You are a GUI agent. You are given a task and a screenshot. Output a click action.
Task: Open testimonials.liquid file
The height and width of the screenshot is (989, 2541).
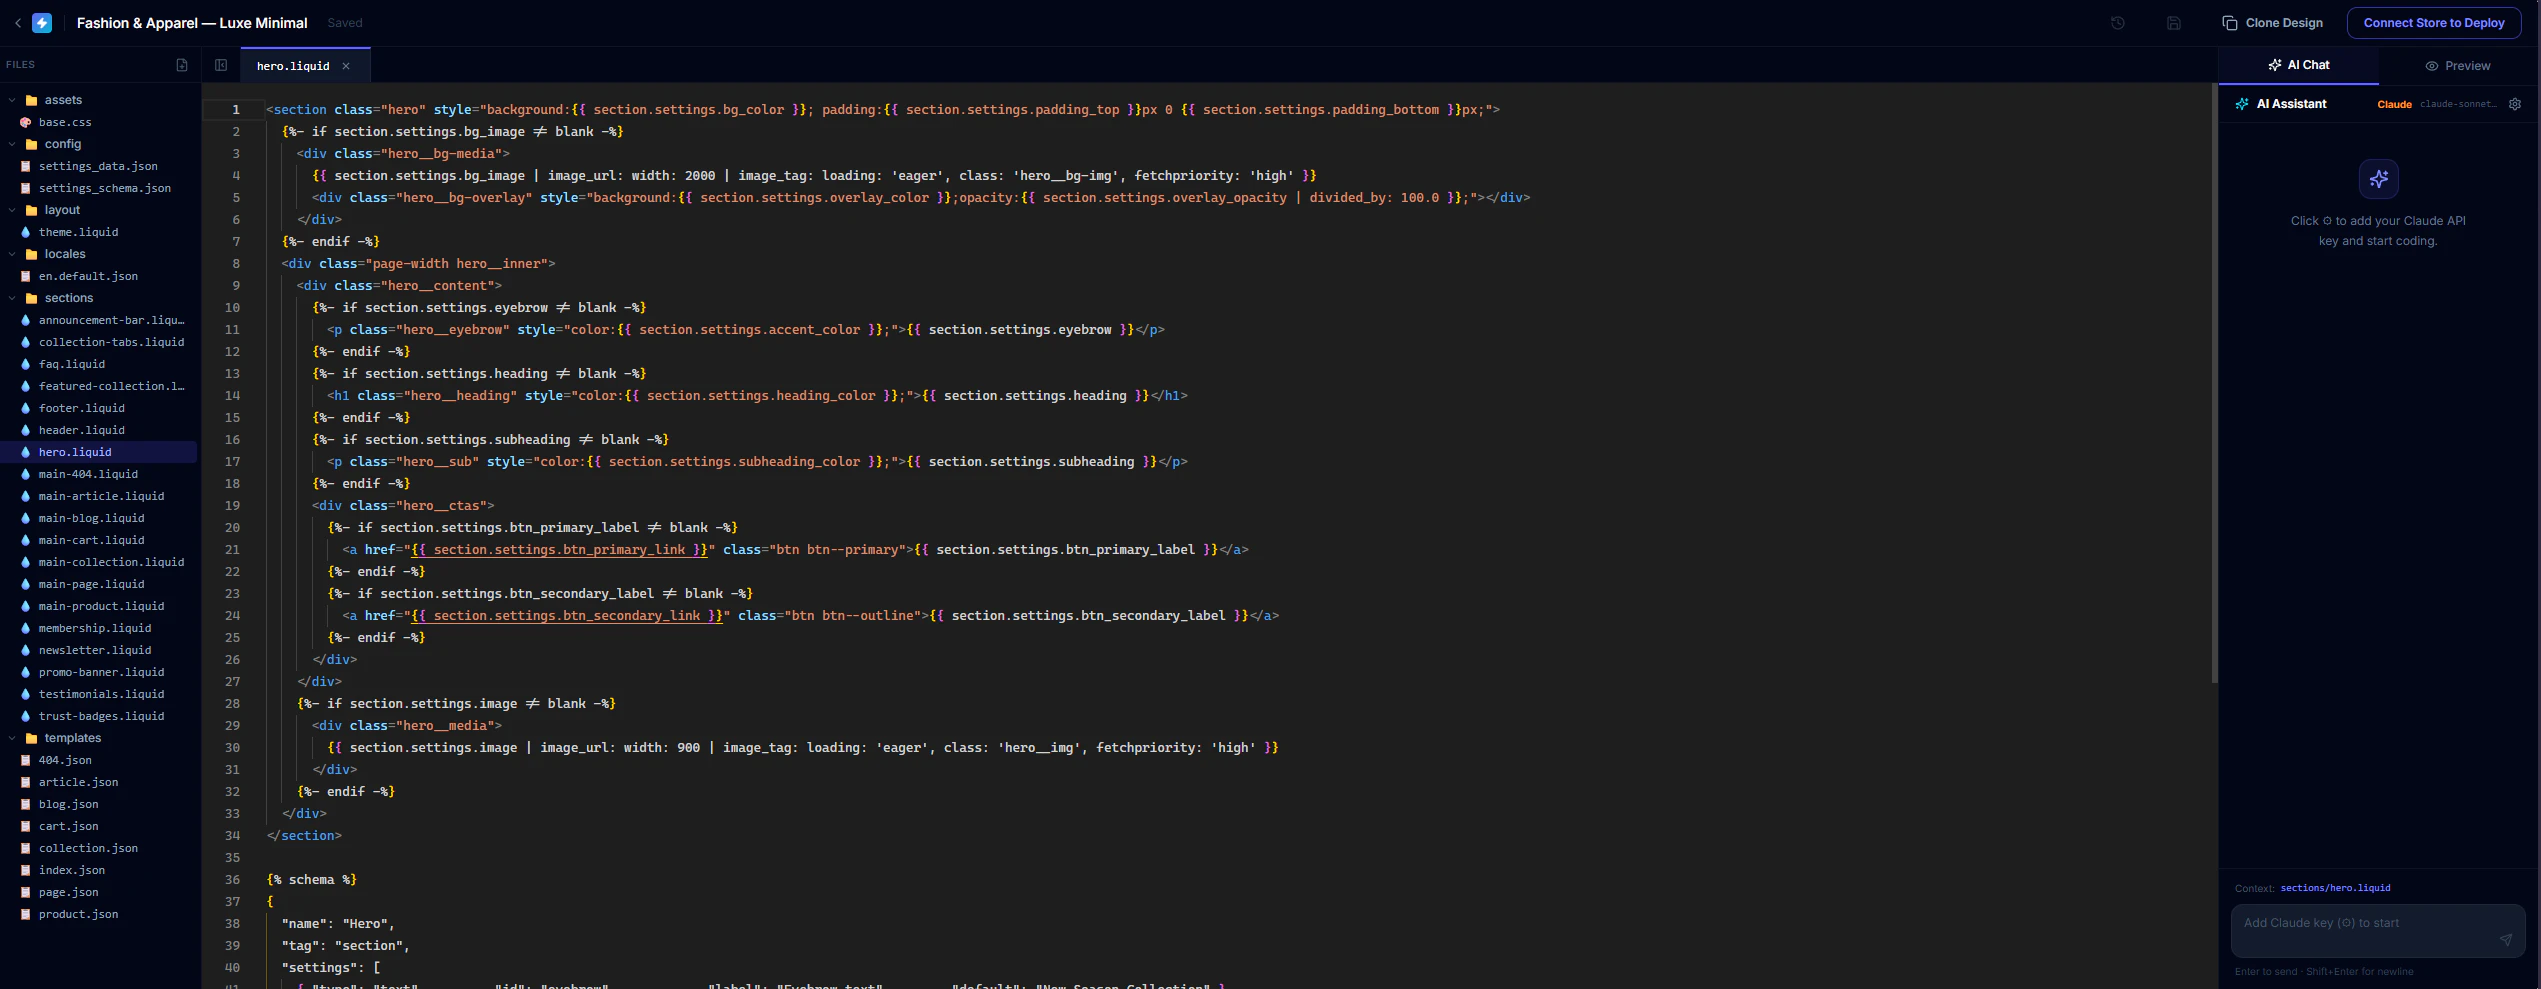(x=99, y=694)
